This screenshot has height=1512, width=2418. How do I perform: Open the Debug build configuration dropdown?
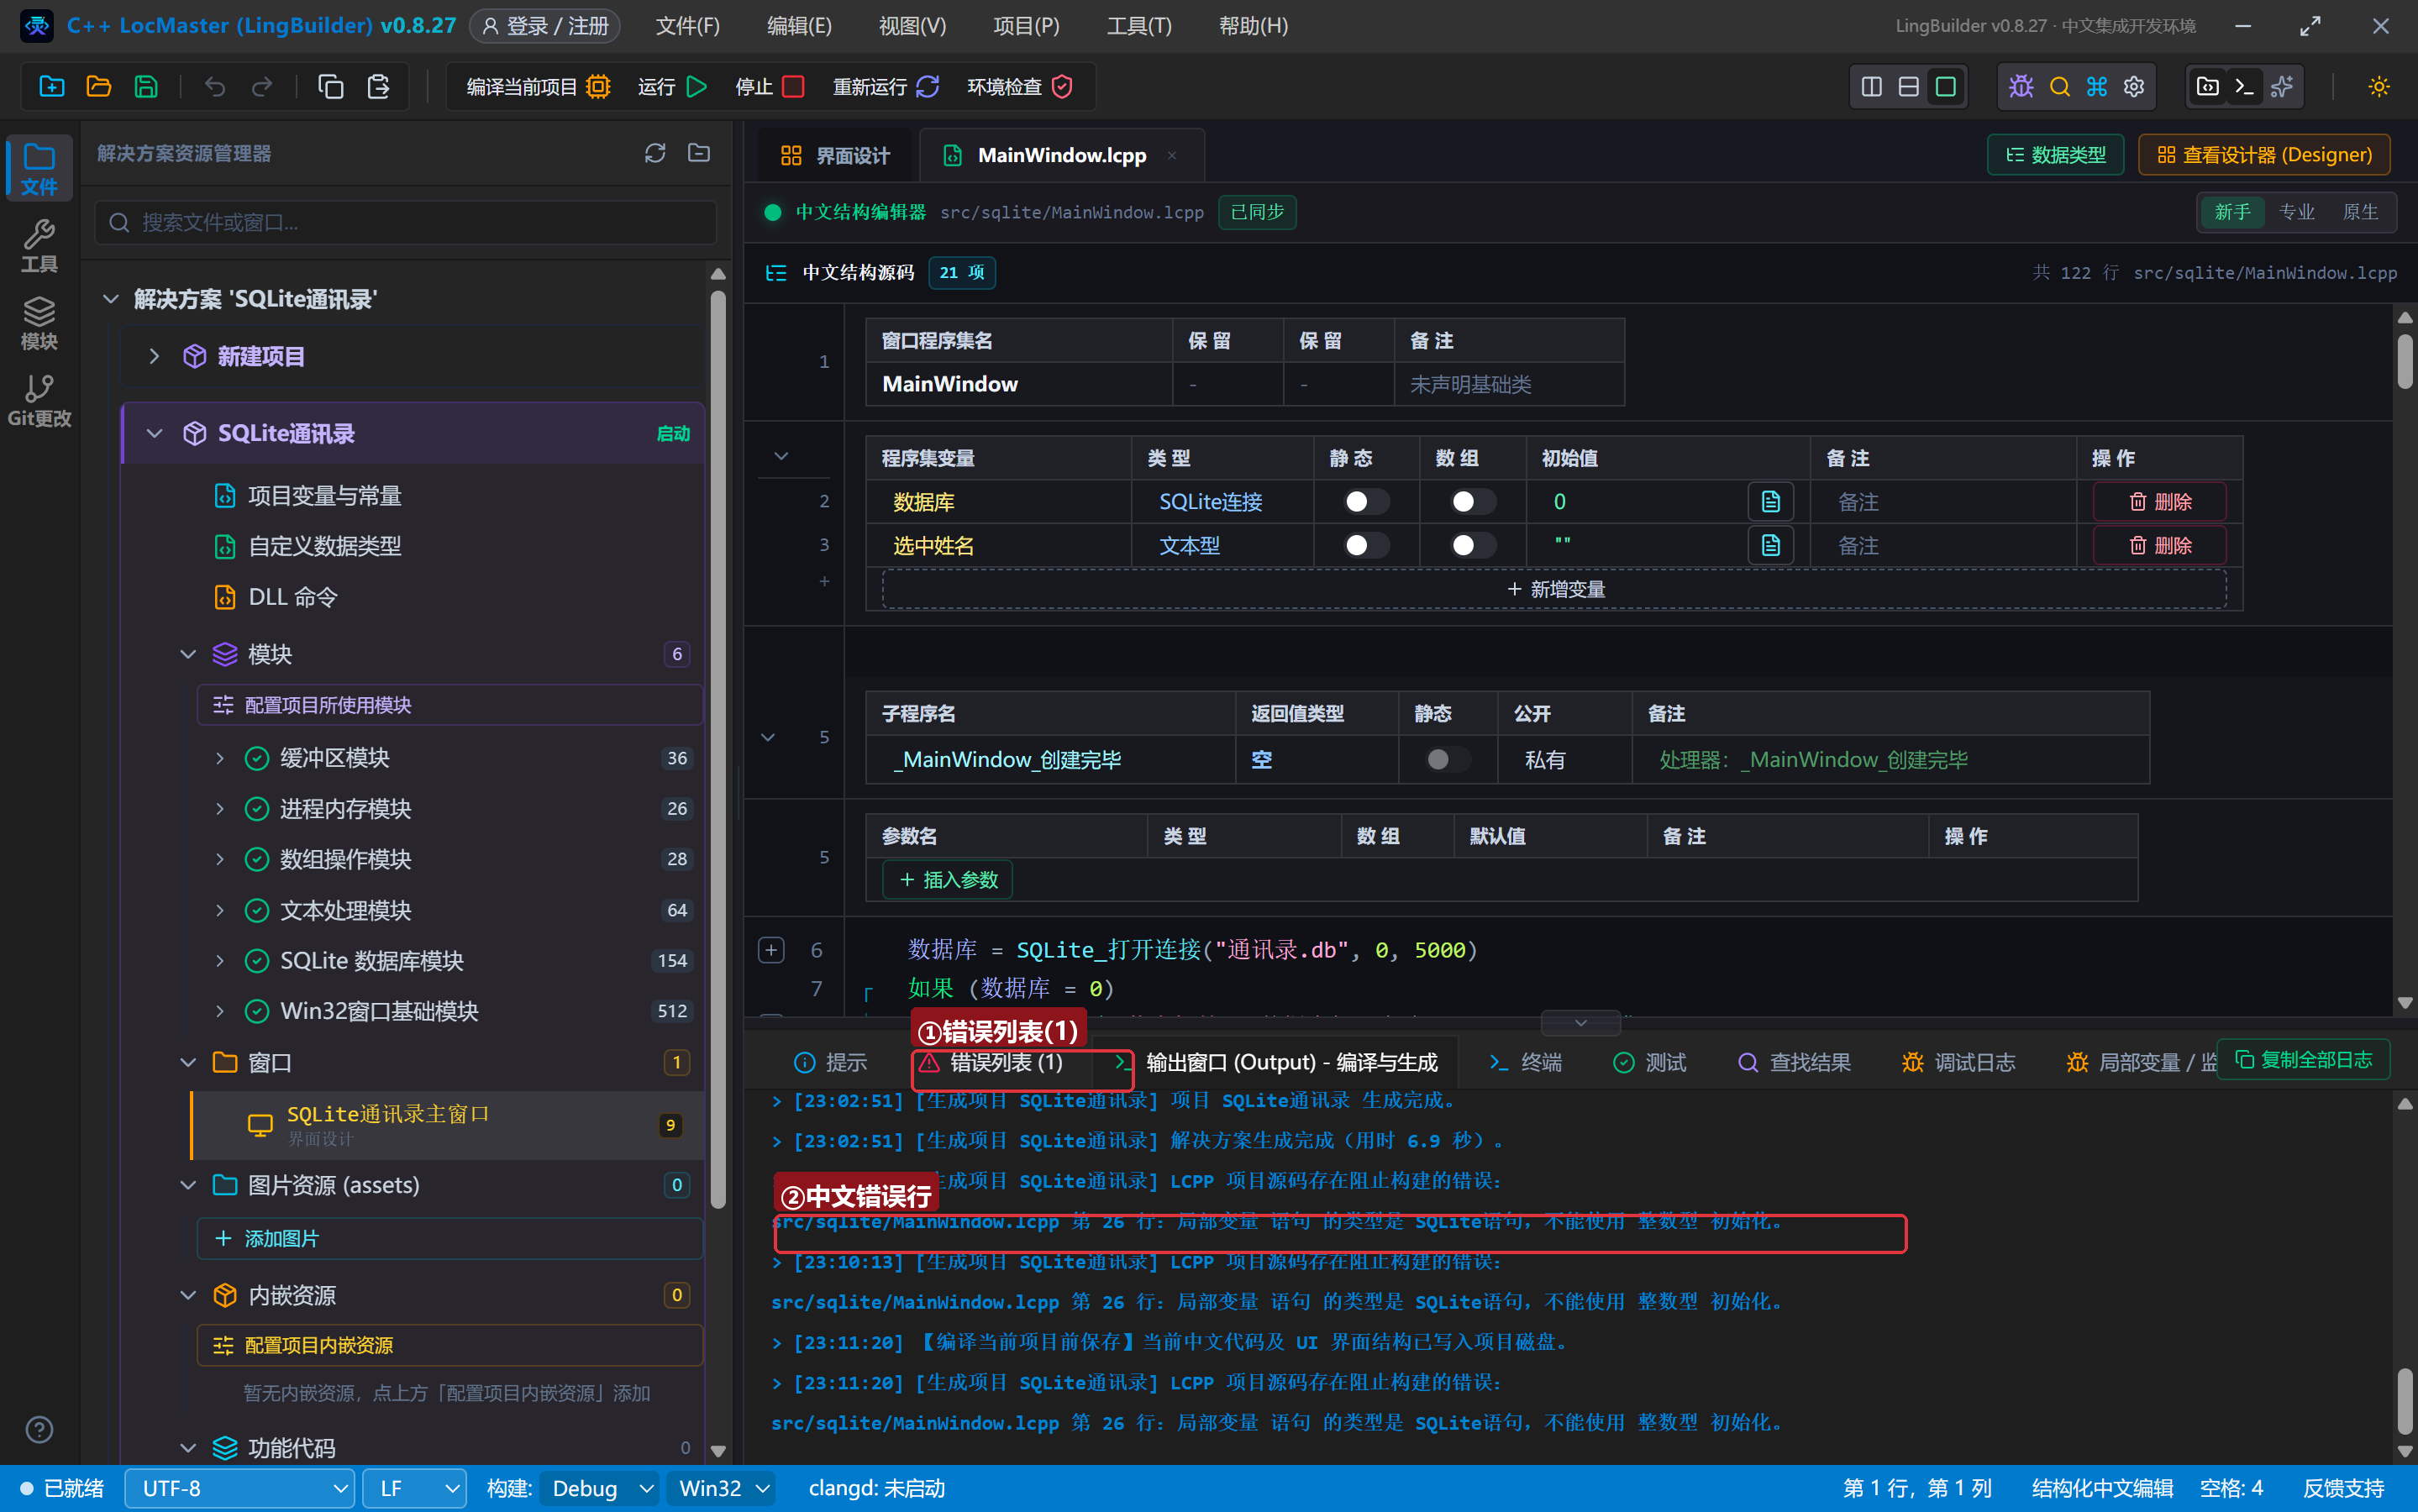point(600,1489)
